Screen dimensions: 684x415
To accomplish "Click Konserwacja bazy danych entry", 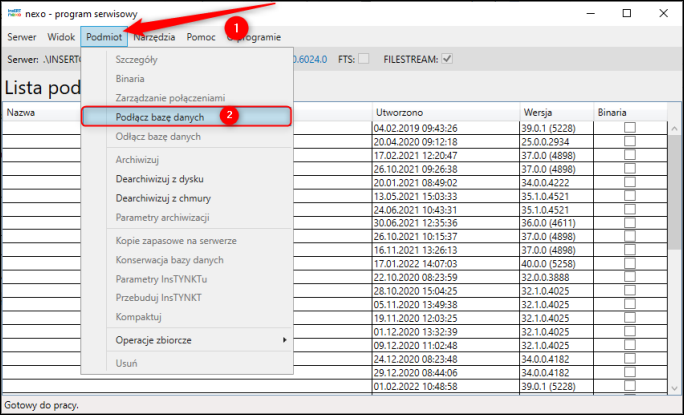I will point(186,260).
